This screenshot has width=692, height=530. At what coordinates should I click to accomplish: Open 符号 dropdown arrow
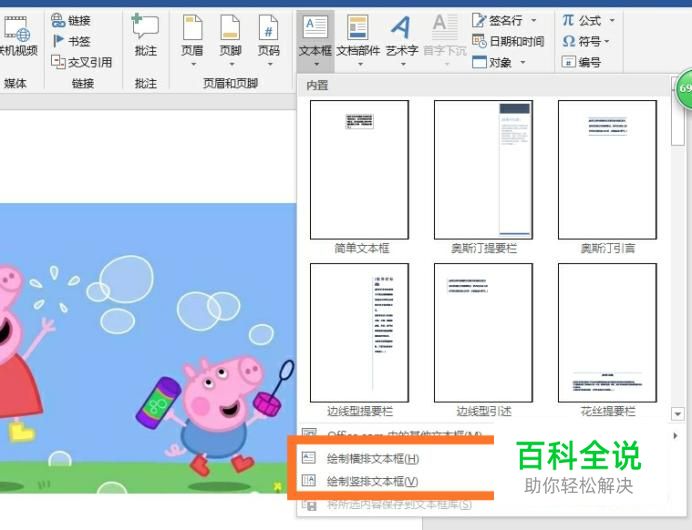pyautogui.click(x=607, y=41)
